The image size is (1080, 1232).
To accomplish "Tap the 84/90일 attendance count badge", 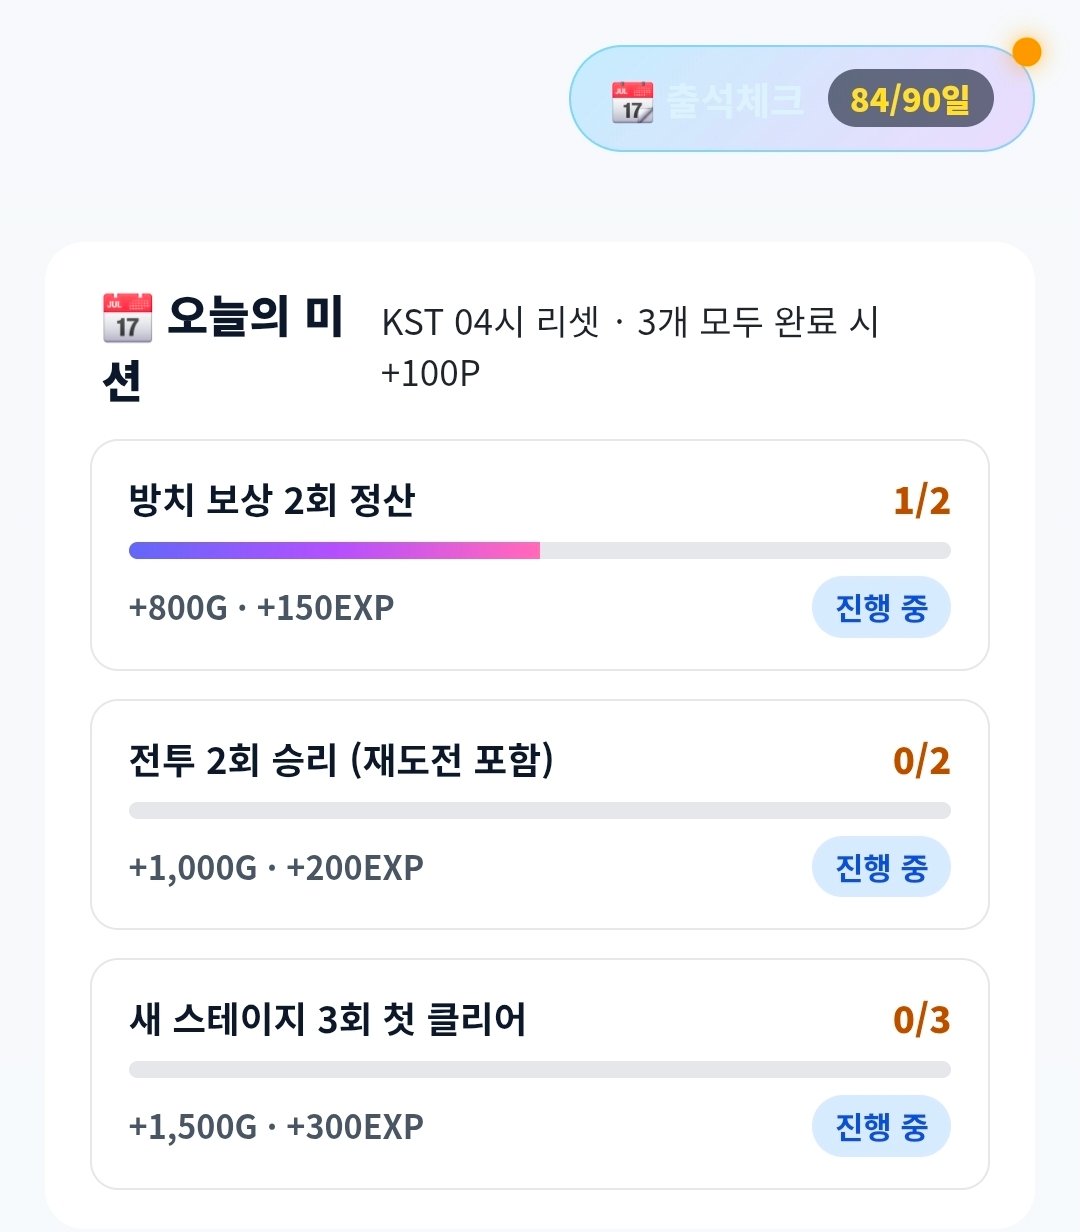I will tap(910, 99).
